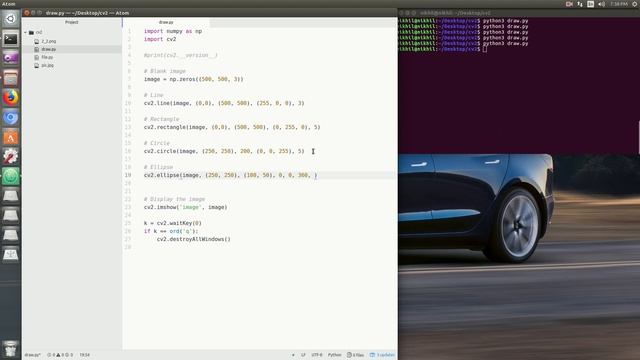The height and width of the screenshot is (360, 640).
Task: Collapse the cv2 project folder
Action: click(x=25, y=32)
